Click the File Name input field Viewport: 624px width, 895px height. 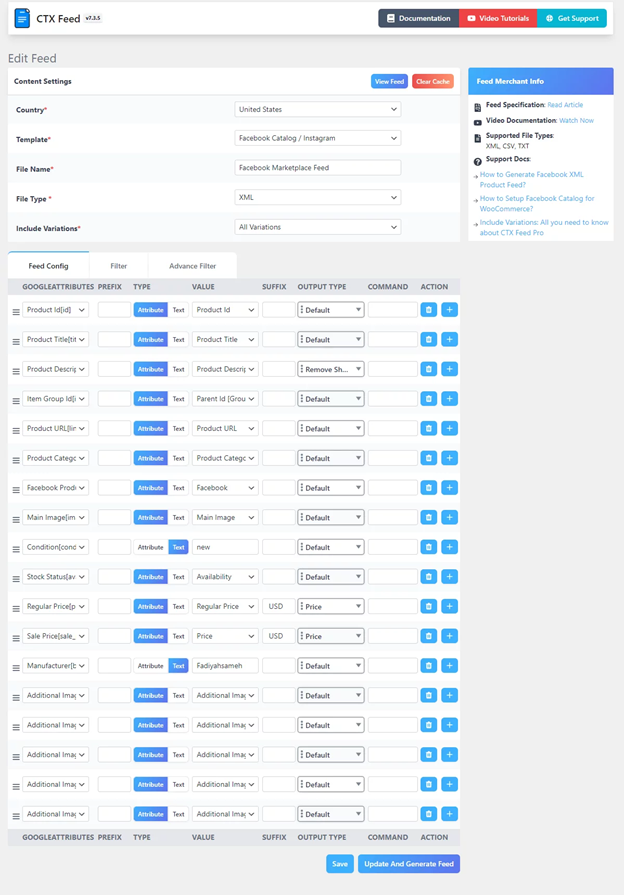(x=317, y=168)
